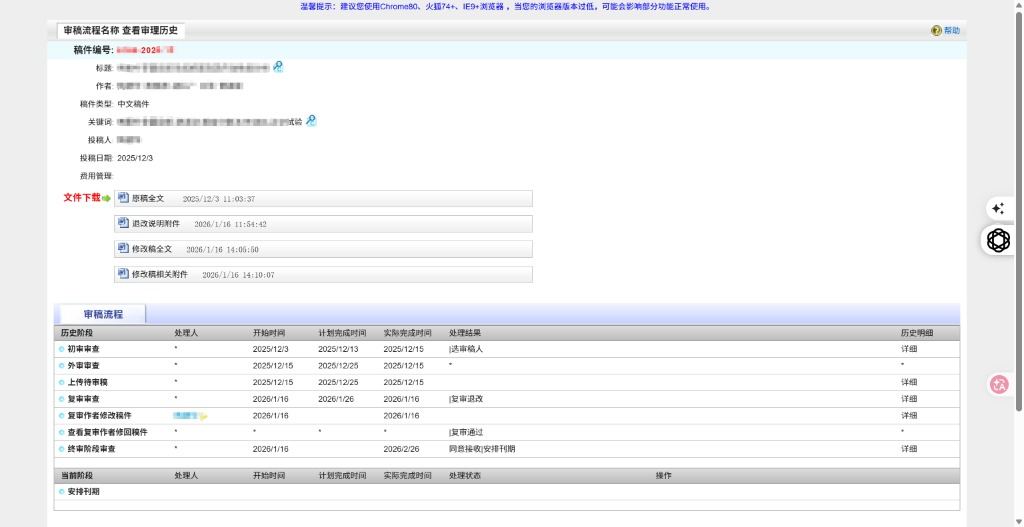Switch to the 审稿流程 tab
The width and height of the screenshot is (1024, 527).
(x=103, y=314)
